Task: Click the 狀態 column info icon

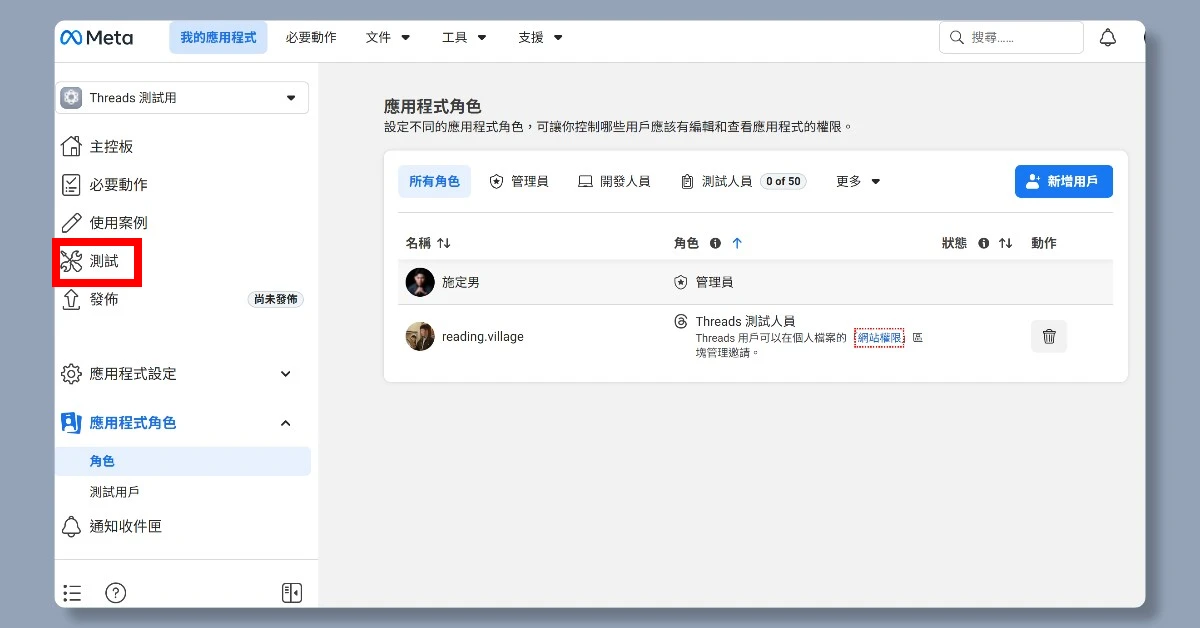Action: tap(983, 243)
